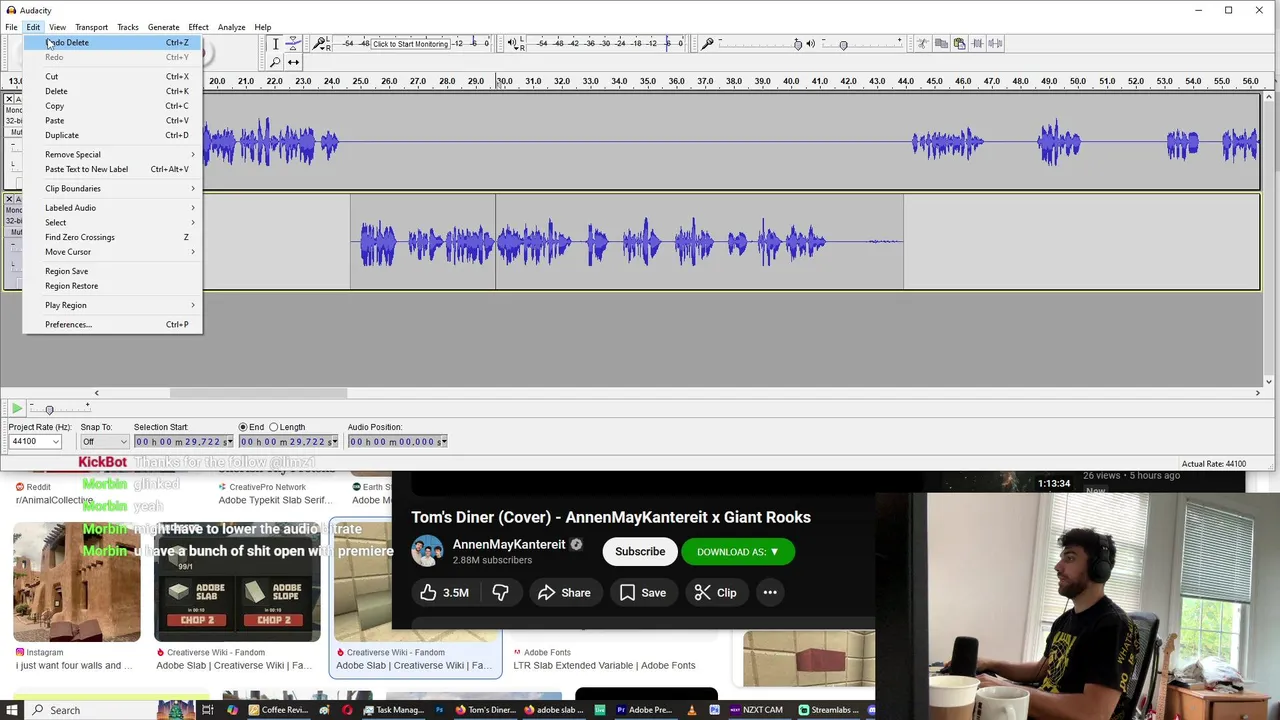
Task: Choose Region Save in Edit menu
Action: coord(113,271)
